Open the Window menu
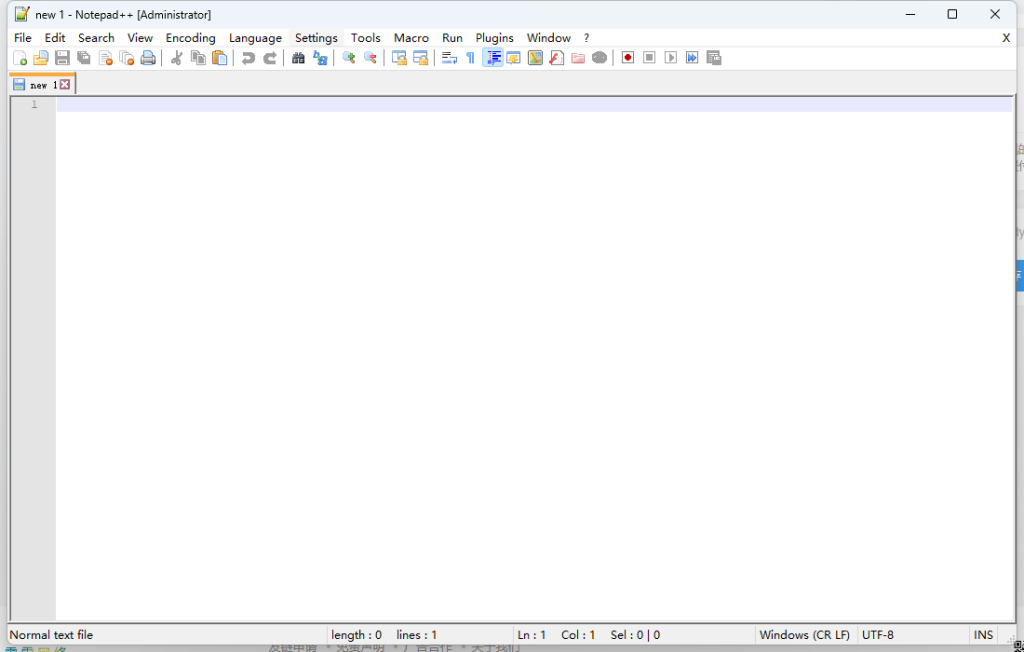Image resolution: width=1024 pixels, height=652 pixels. click(x=549, y=38)
